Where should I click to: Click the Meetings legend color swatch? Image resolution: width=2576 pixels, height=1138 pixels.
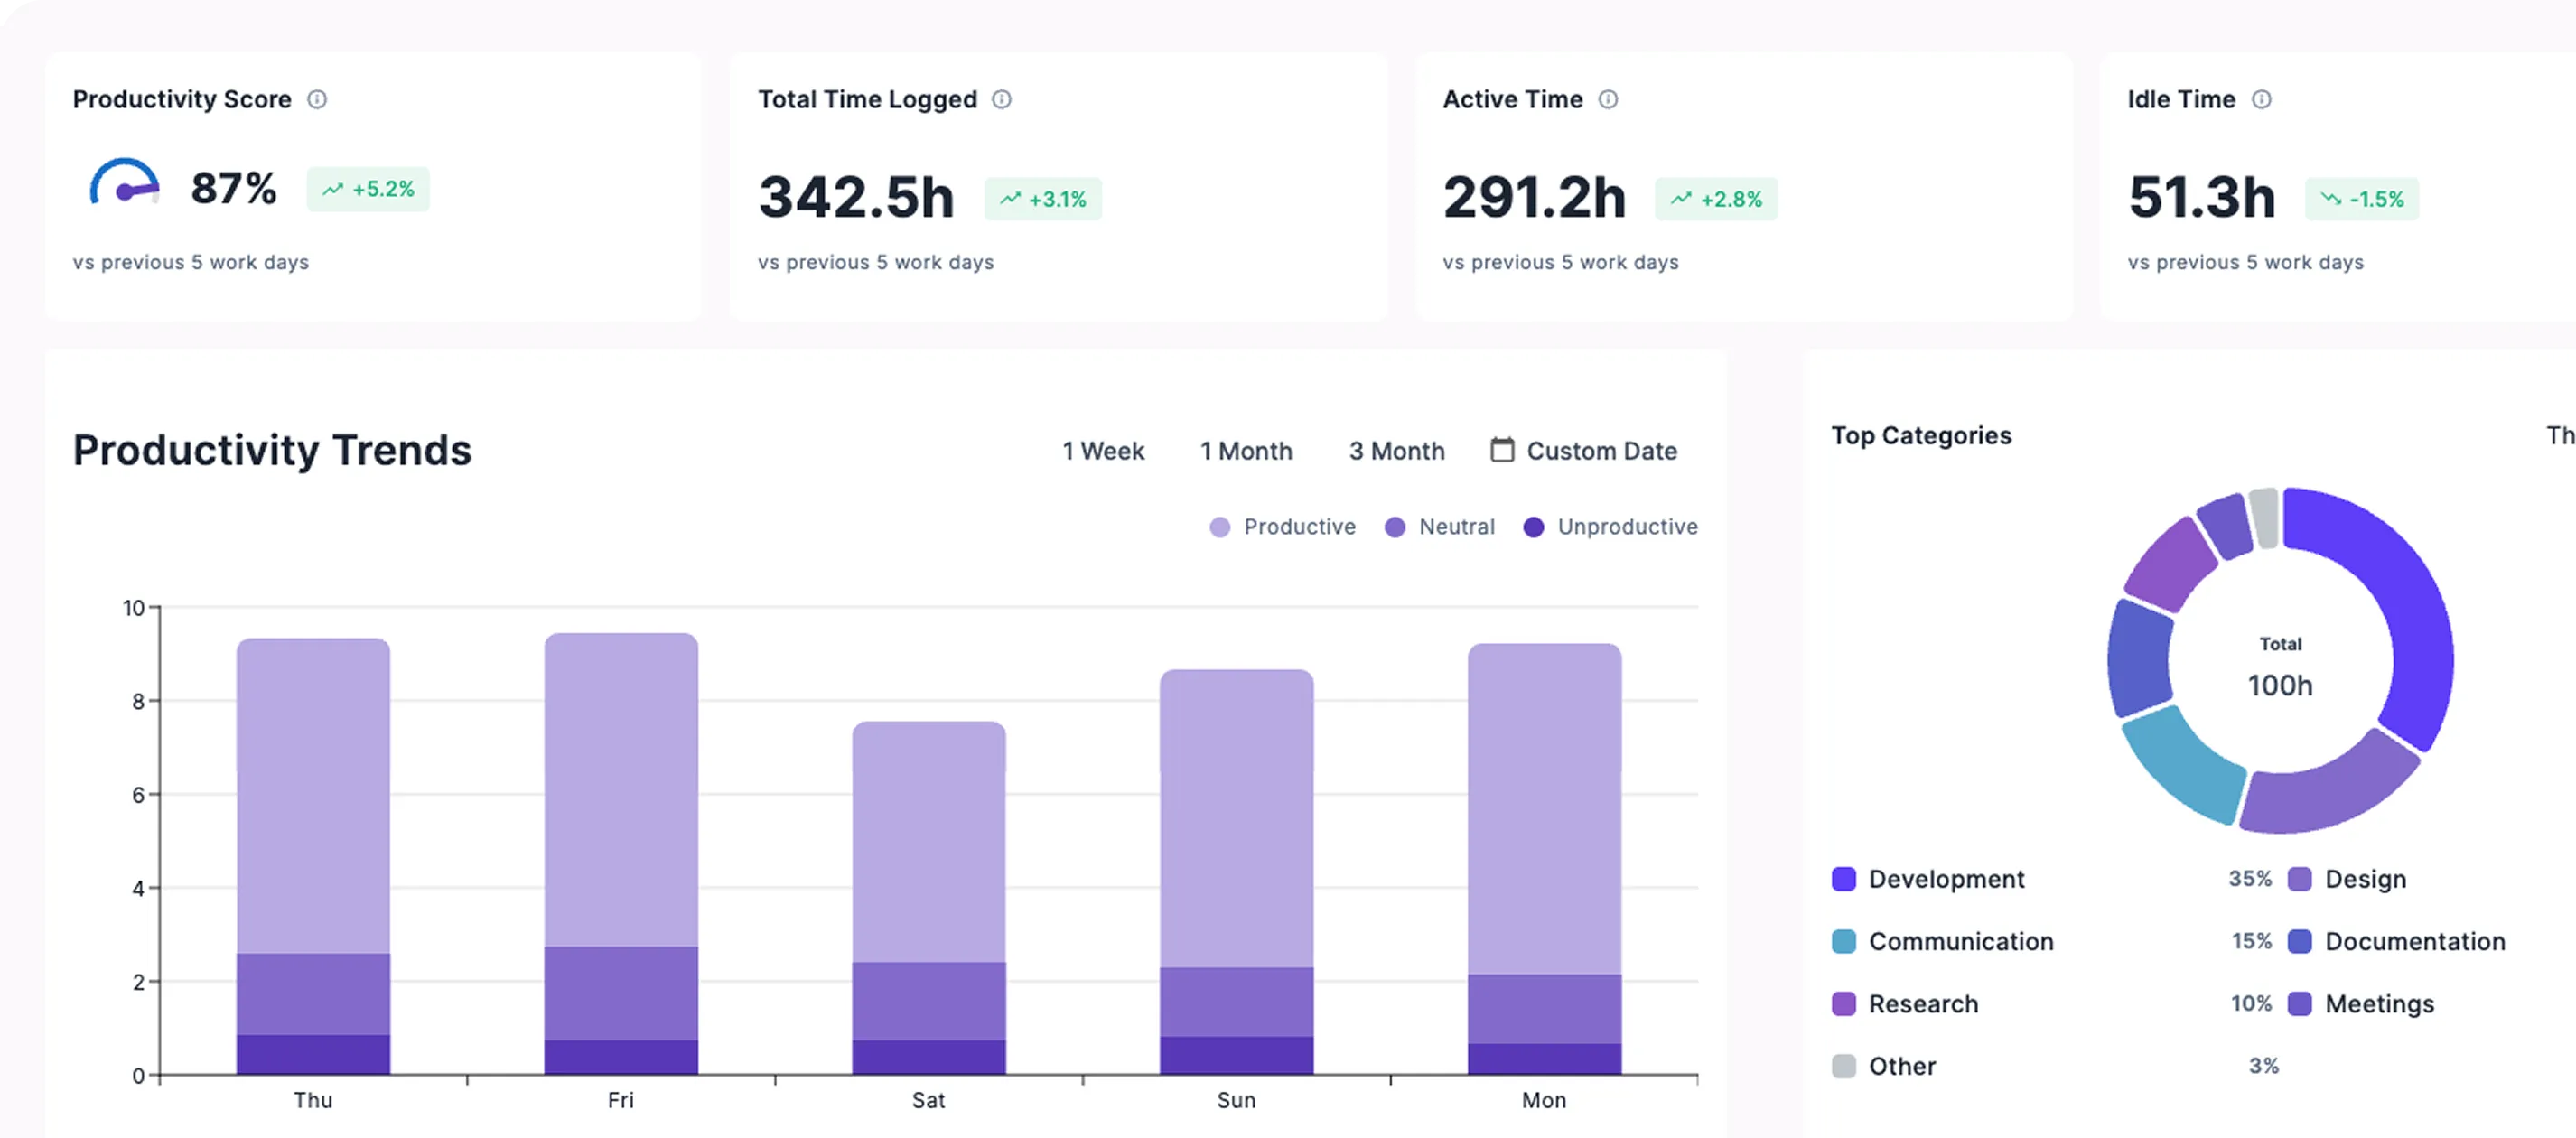(x=2300, y=1004)
